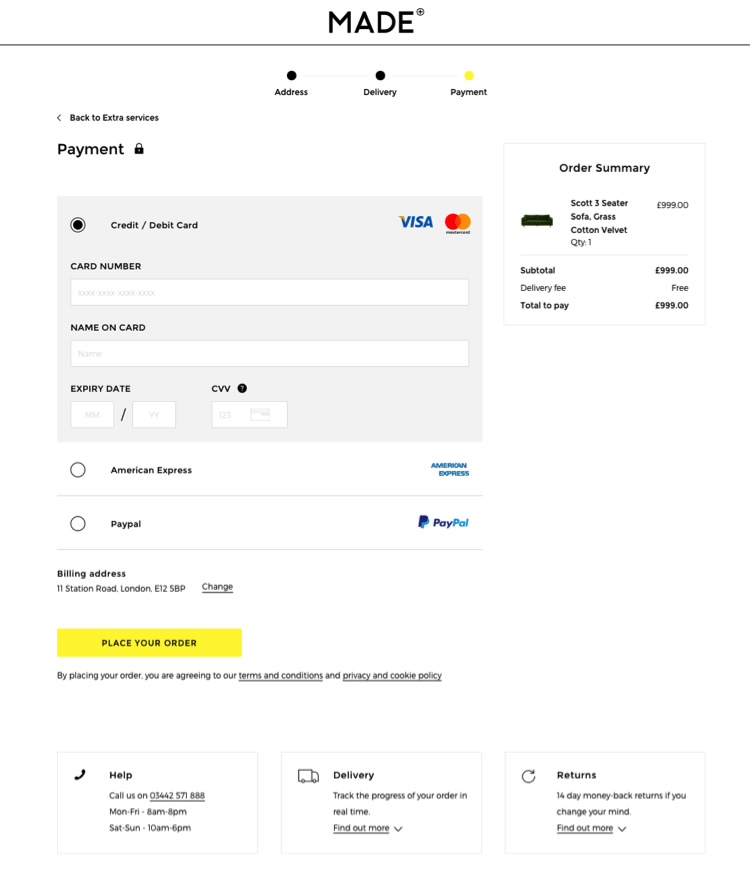
Task: Click the CVV help question mark icon
Action: click(242, 388)
